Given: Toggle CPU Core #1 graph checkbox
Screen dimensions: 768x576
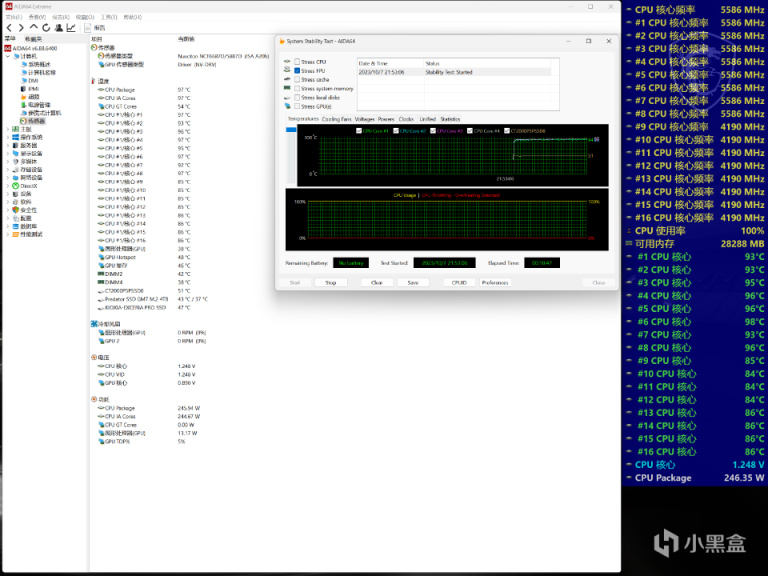Looking at the screenshot, I should click(x=358, y=131).
